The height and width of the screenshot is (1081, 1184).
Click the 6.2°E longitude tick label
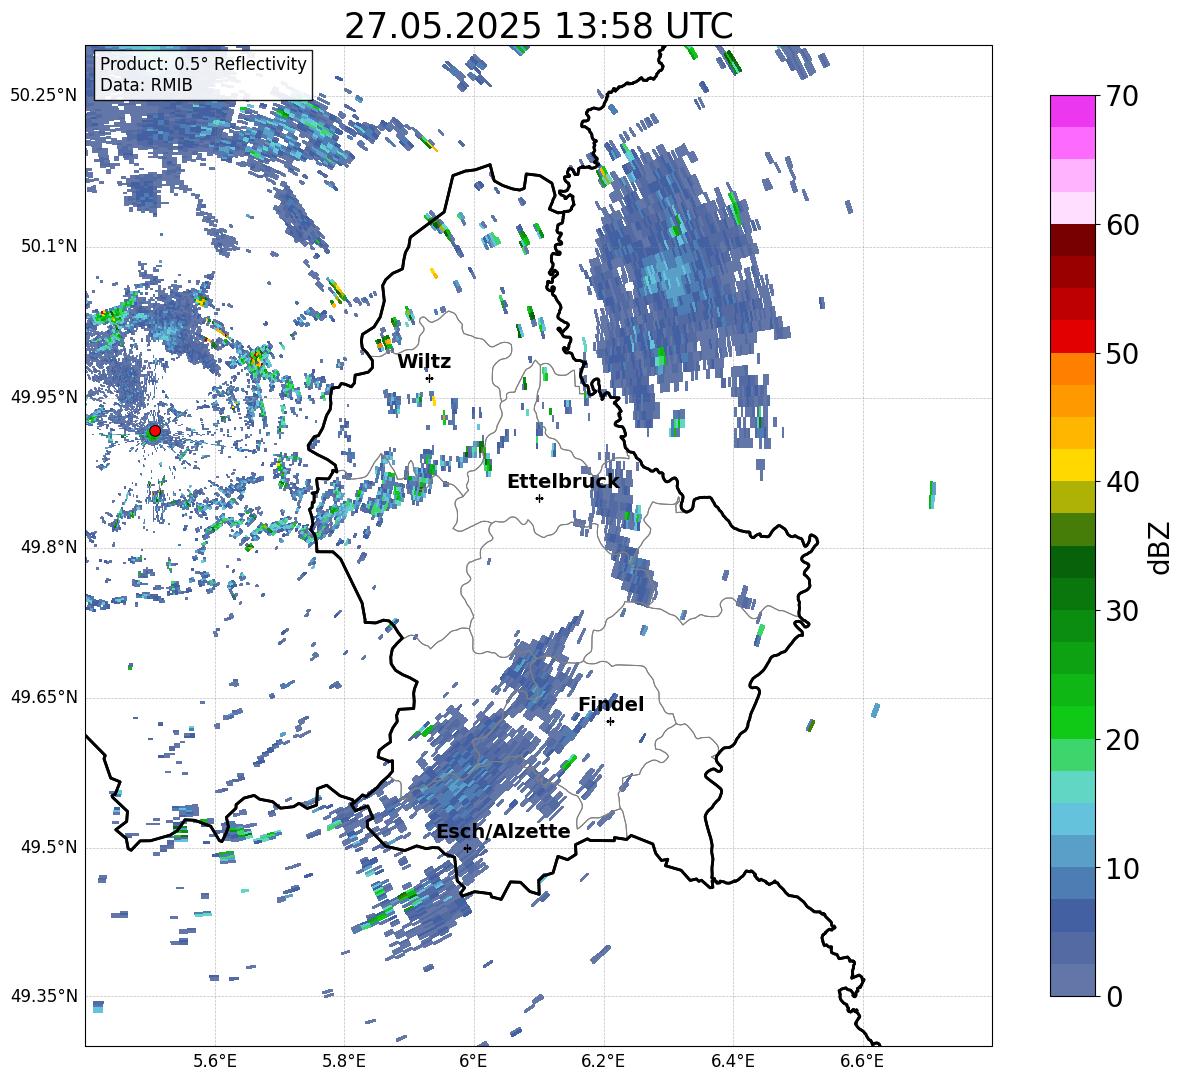[x=603, y=1062]
